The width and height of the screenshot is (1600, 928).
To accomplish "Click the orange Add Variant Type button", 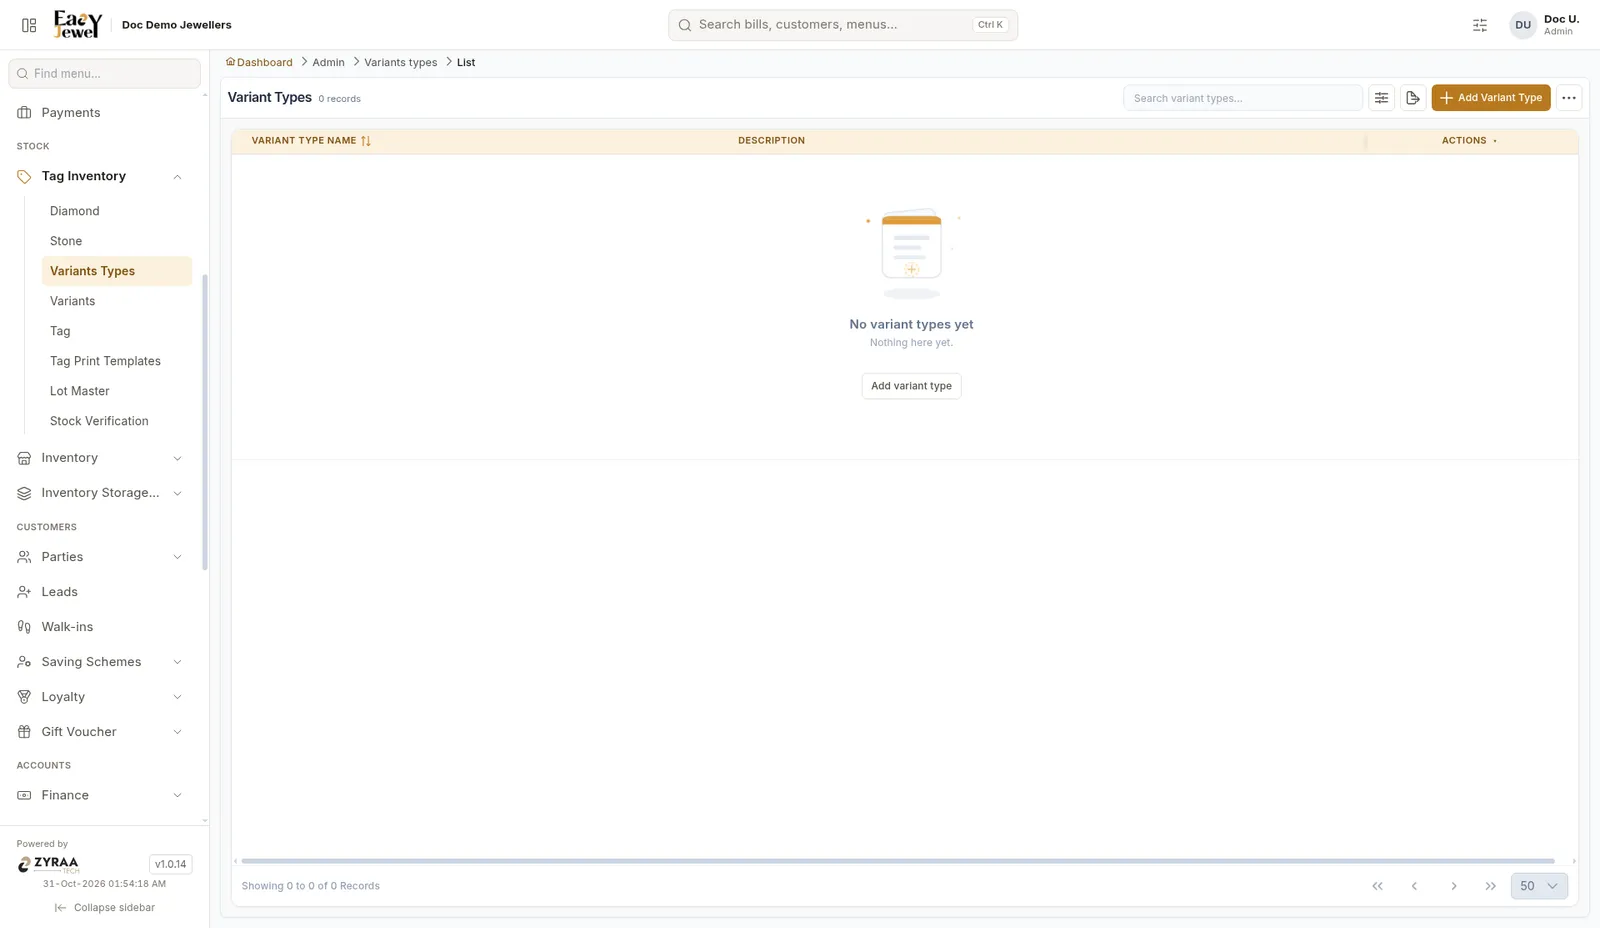I will (1491, 98).
